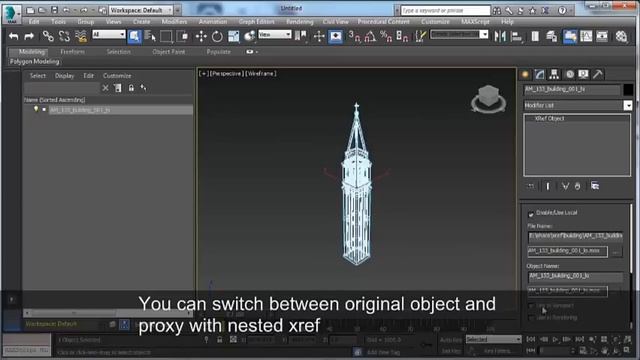
Task: Click Remove Modifier trash icon
Action: (x=577, y=186)
